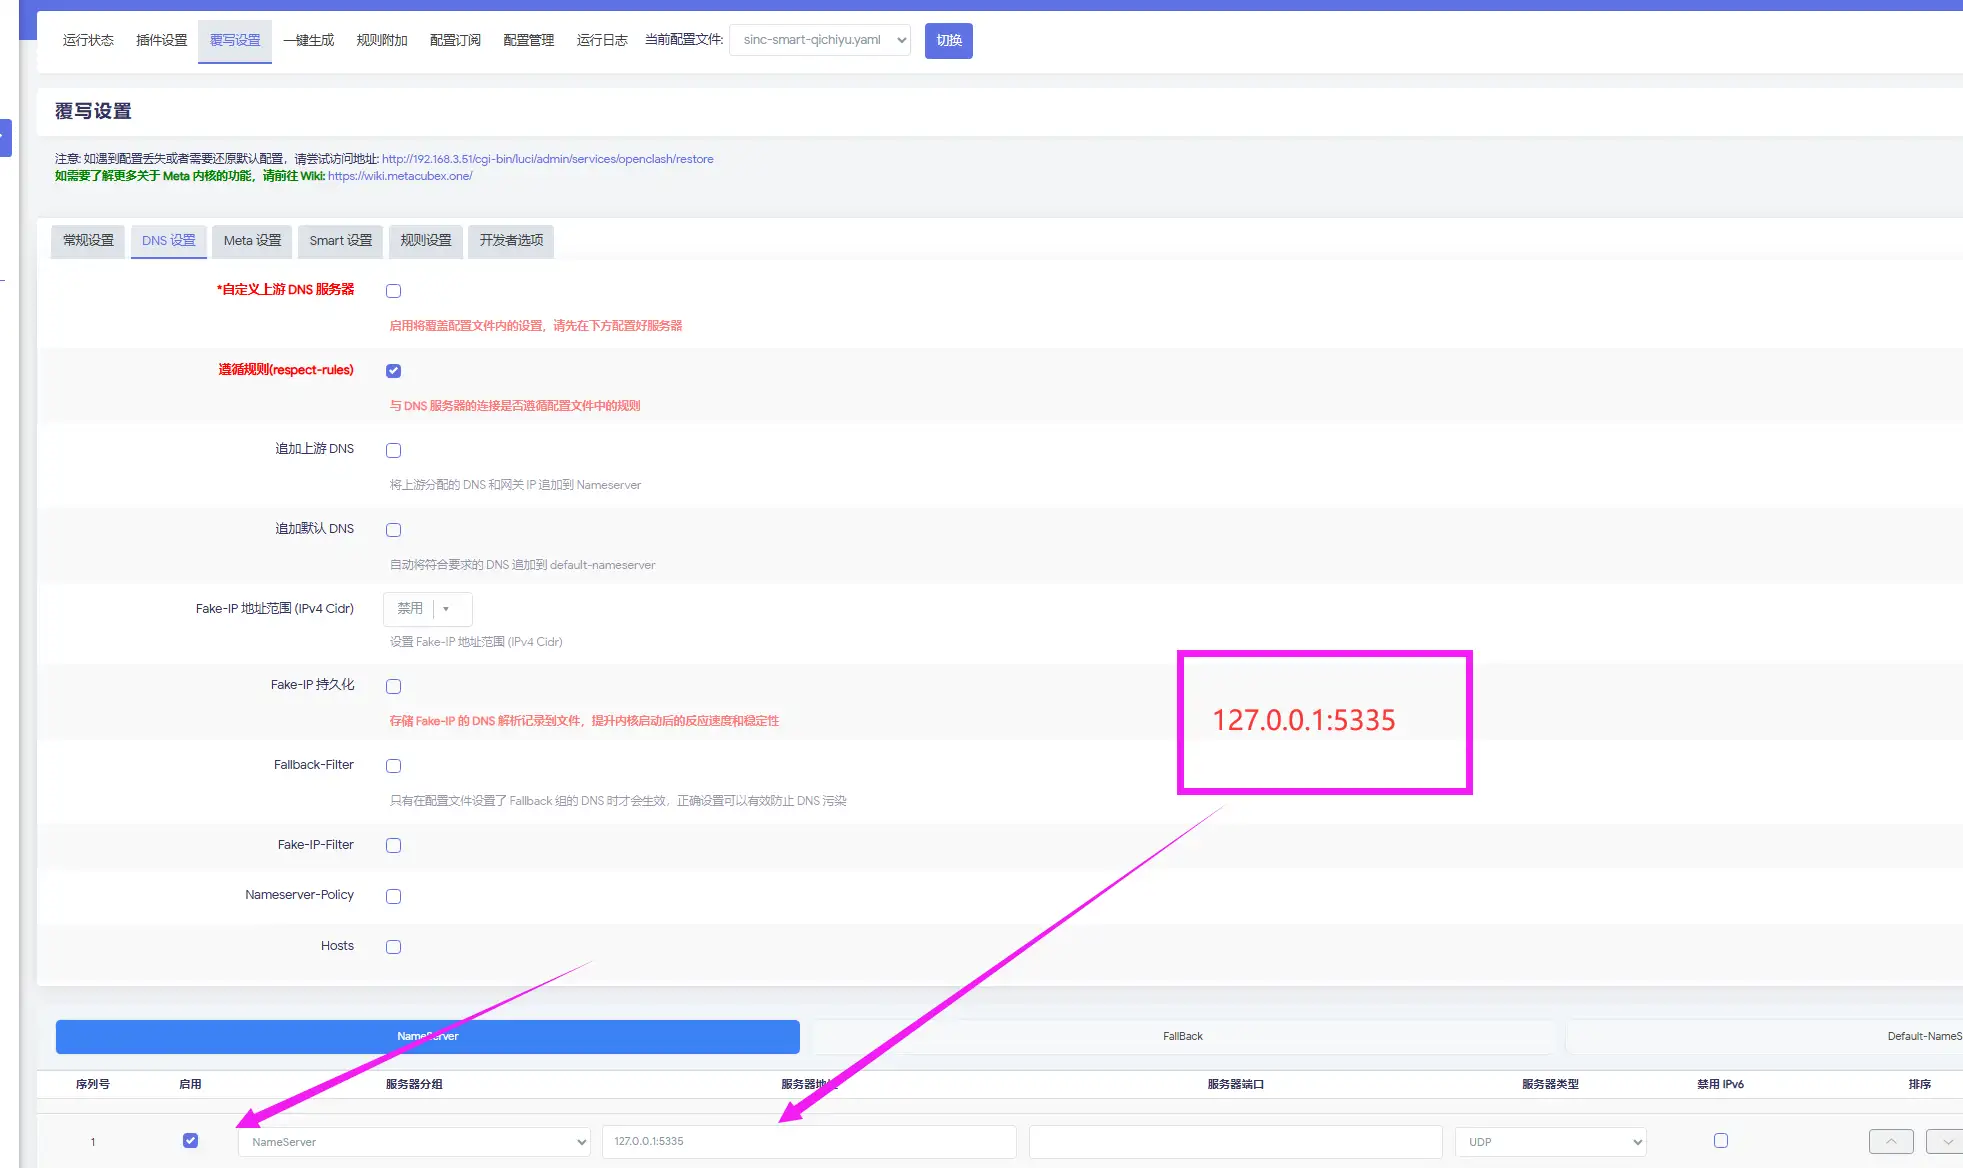Click the server port input field

click(1234, 1141)
